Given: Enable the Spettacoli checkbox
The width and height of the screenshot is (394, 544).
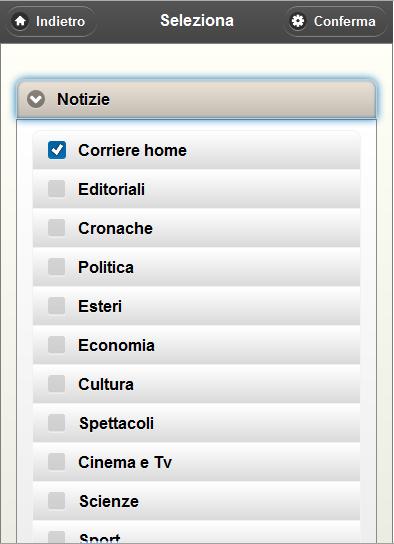Looking at the screenshot, I should [x=57, y=423].
